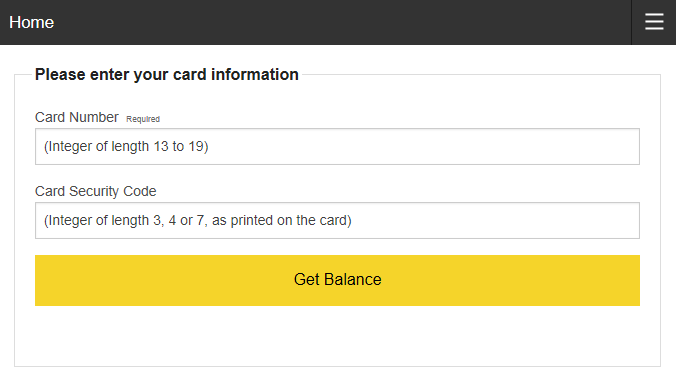Click the dark header bar's empty area
This screenshot has height=367, width=676.
pyautogui.click(x=341, y=22)
